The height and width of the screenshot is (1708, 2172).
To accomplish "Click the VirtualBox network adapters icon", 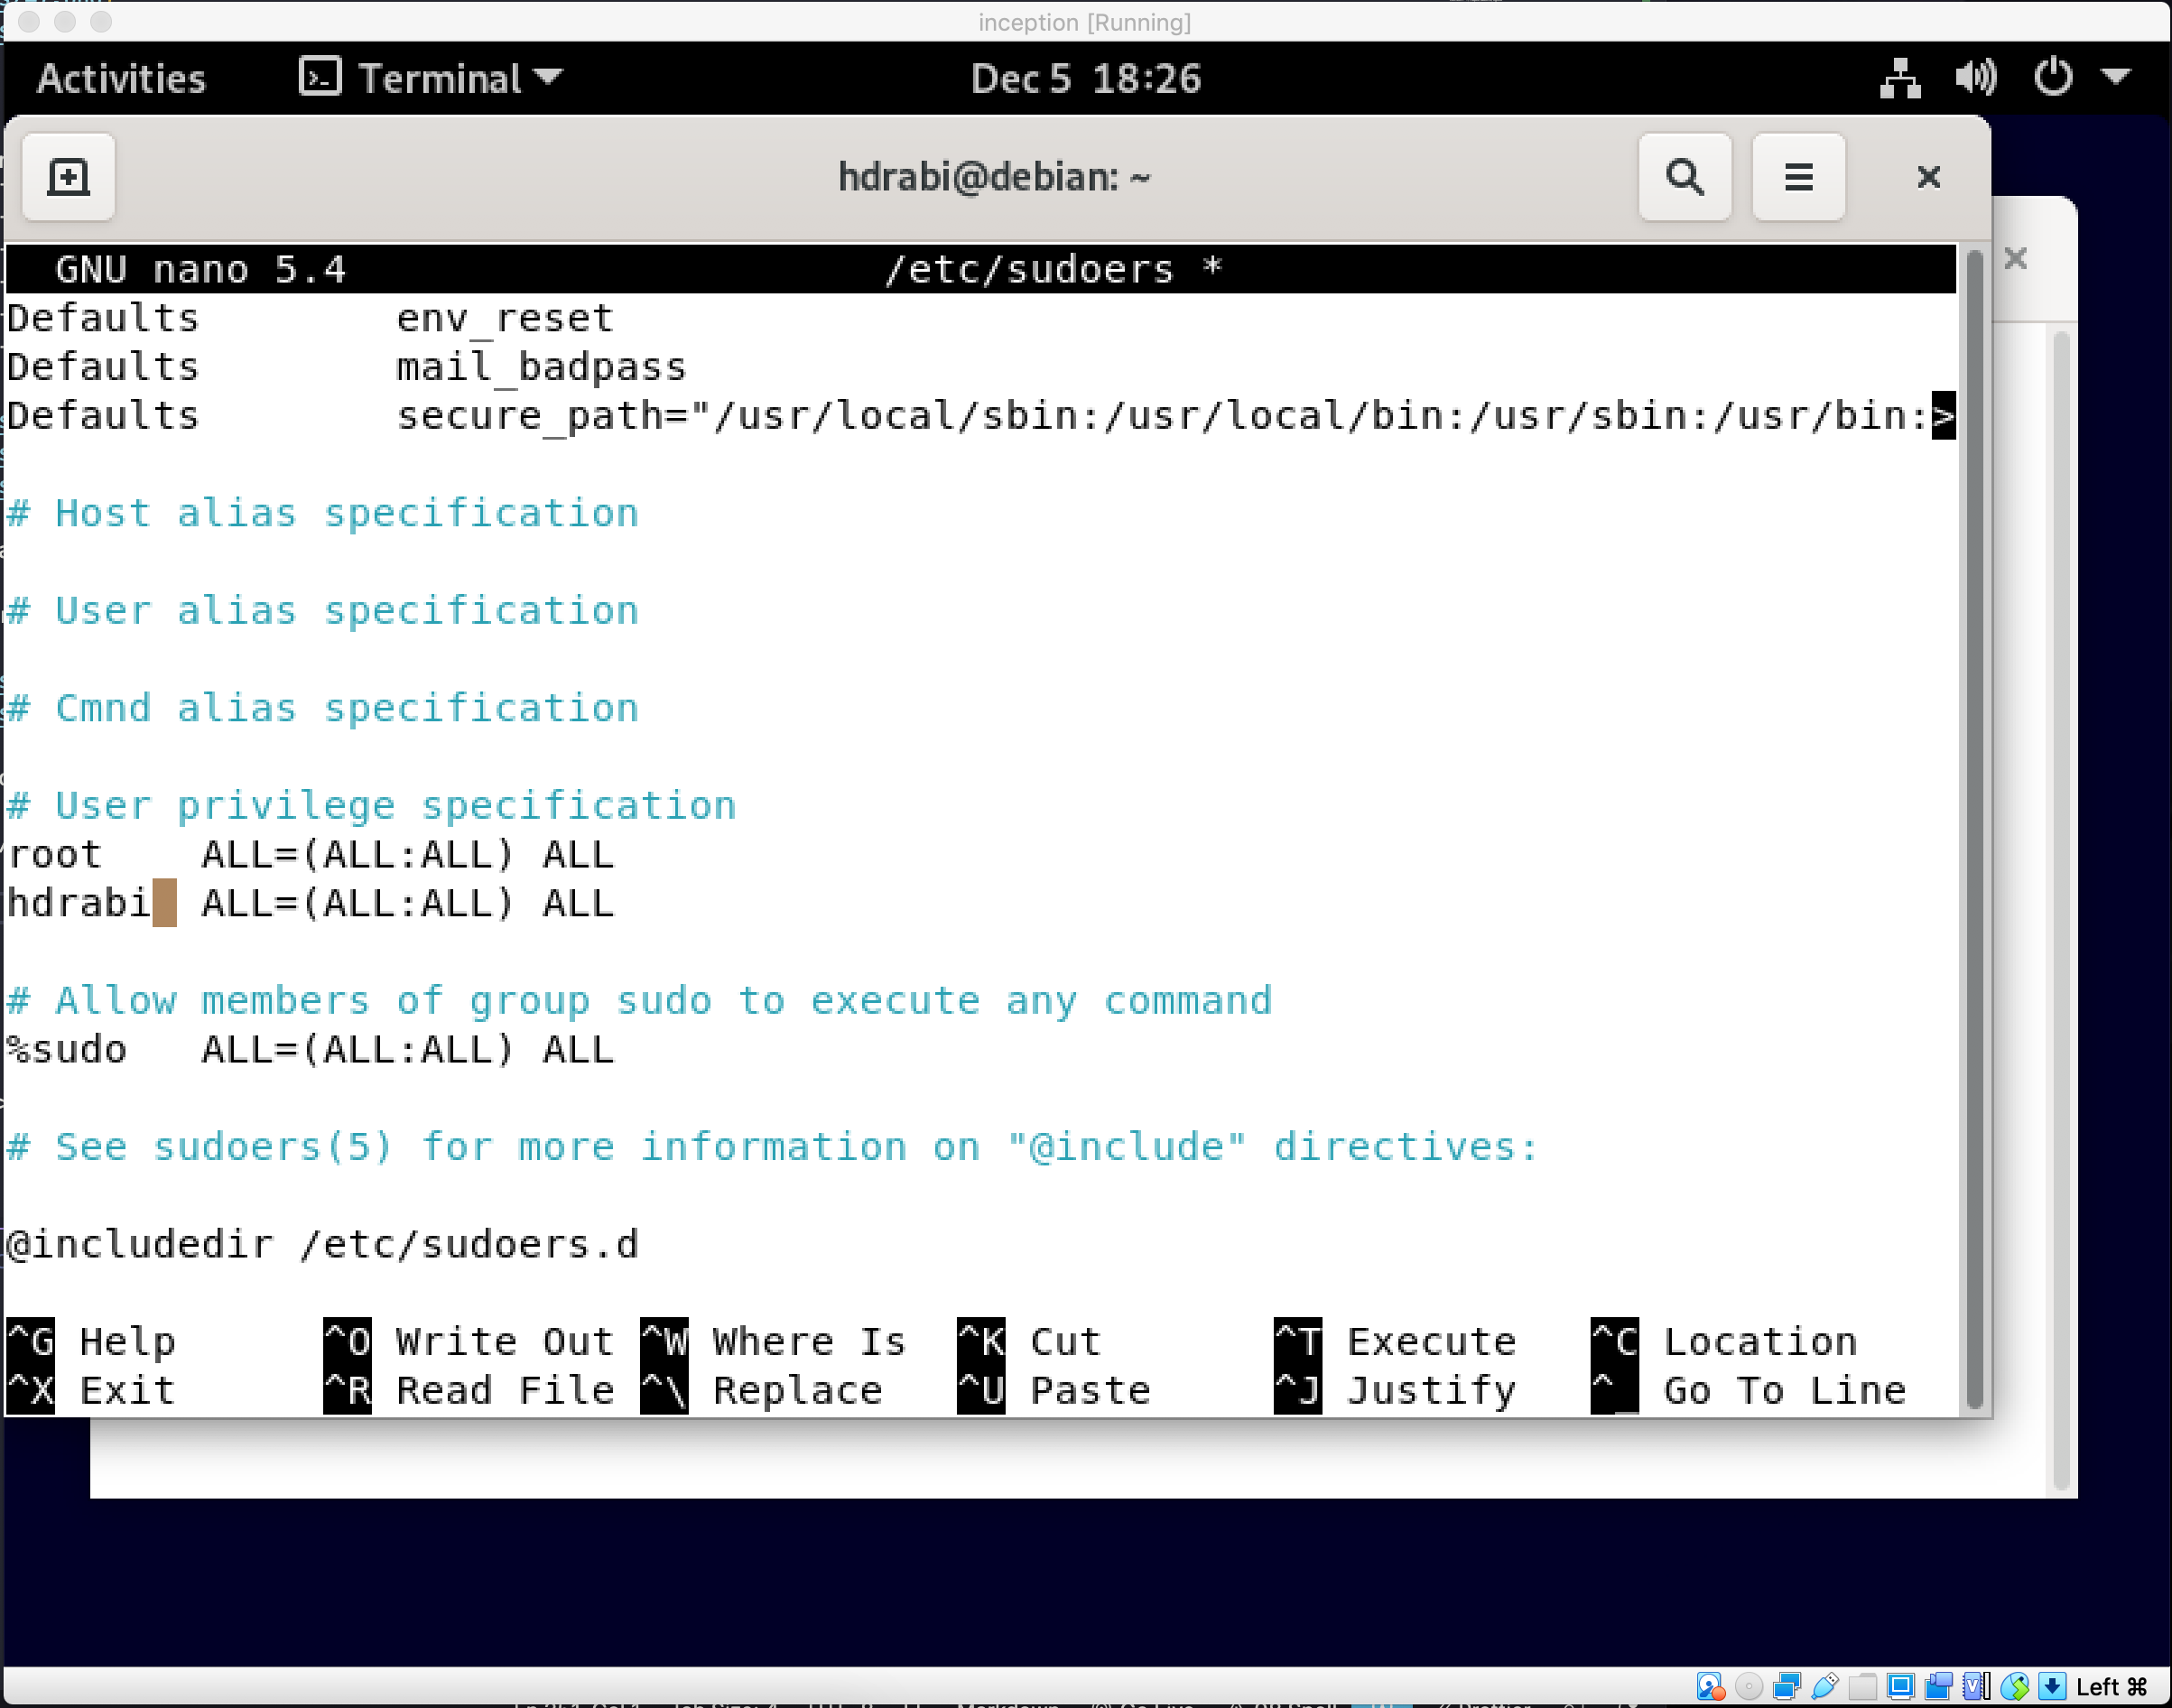I will (x=1787, y=1687).
